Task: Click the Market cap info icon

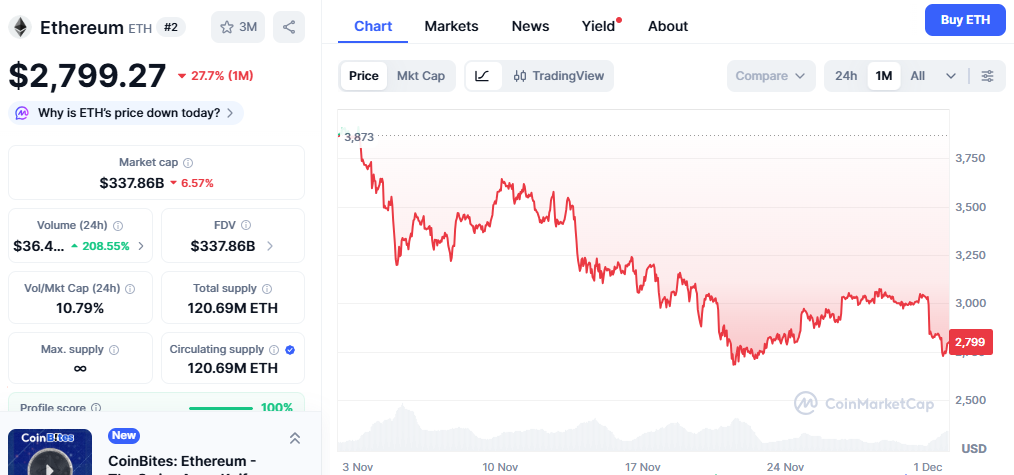Action: coord(188,162)
